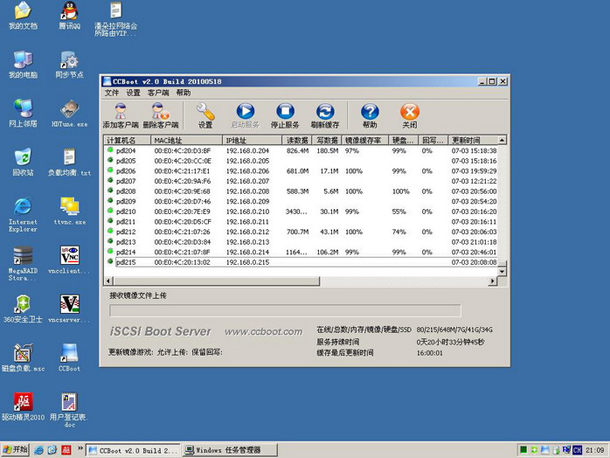Viewport: 610px width, 458px height.
Task: Click the taskbar clock 21:09
Action: click(595, 450)
